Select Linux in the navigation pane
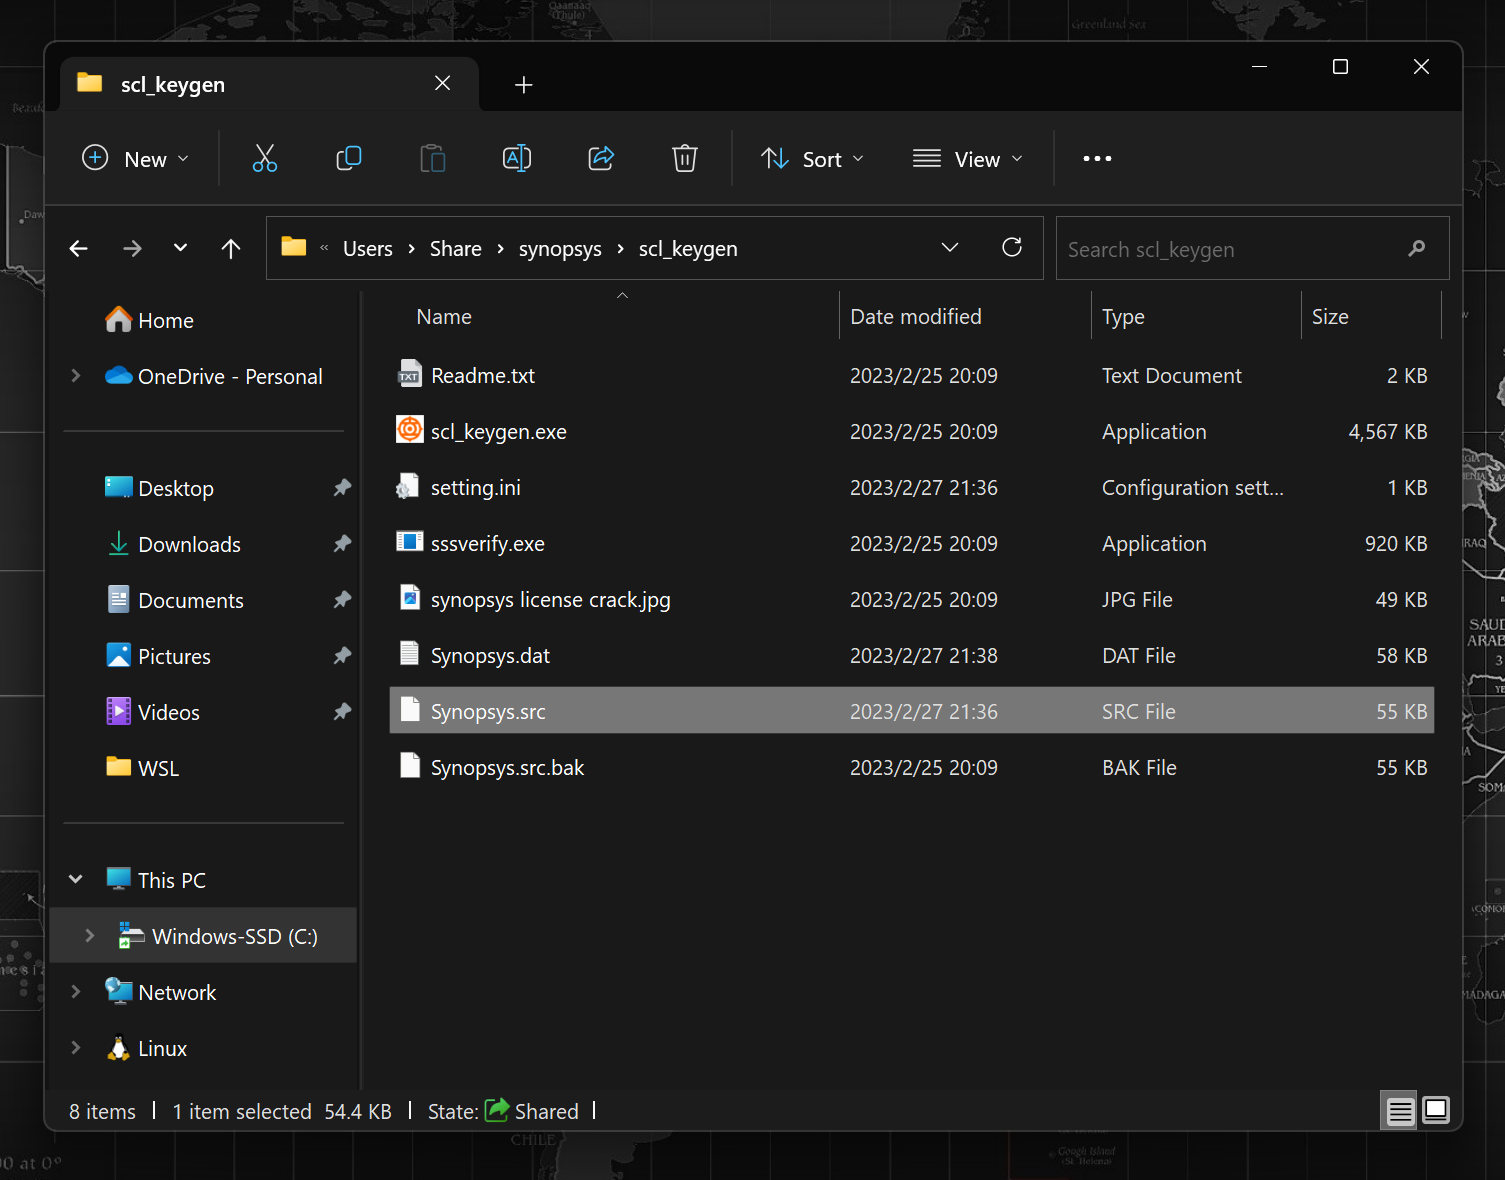The image size is (1505, 1180). click(x=162, y=1048)
